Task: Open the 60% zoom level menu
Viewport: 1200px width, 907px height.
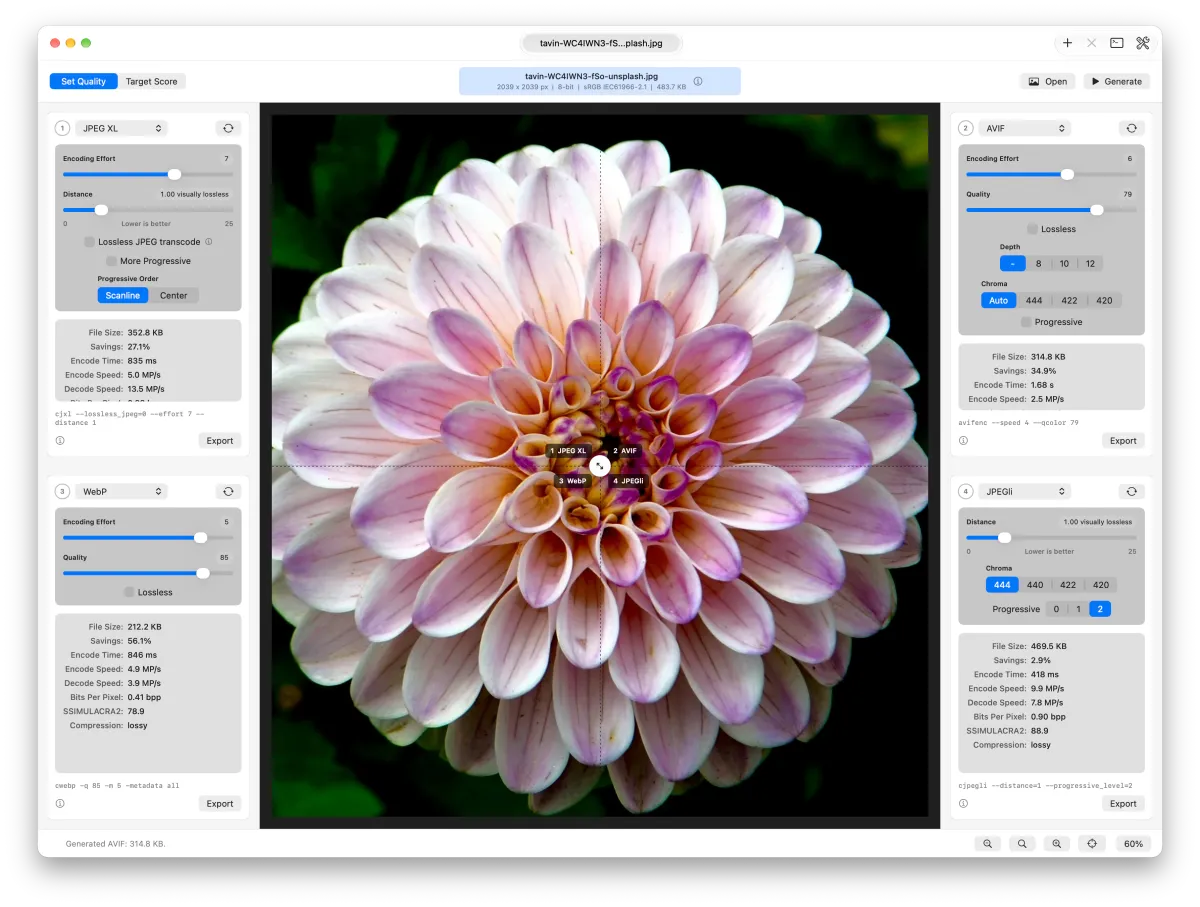Action: (1133, 844)
